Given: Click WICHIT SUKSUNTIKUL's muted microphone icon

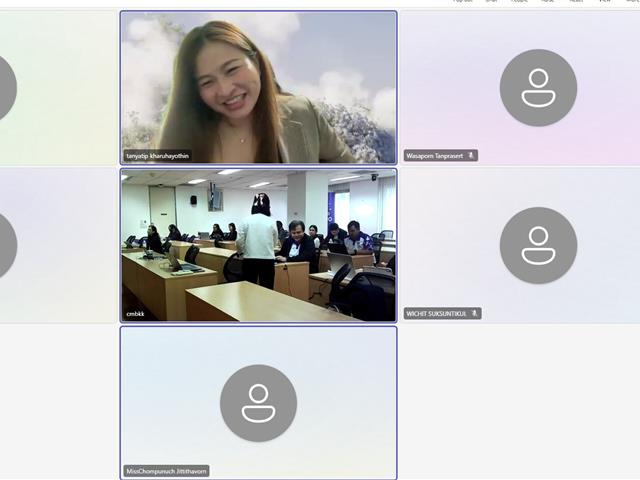Looking at the screenshot, I should [x=475, y=313].
